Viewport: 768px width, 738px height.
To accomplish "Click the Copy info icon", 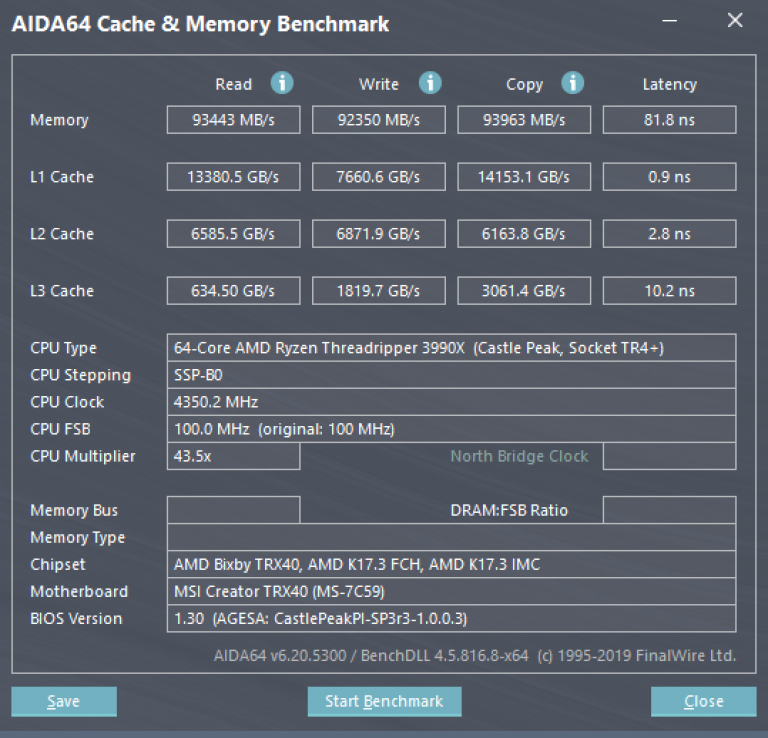I will coord(573,83).
